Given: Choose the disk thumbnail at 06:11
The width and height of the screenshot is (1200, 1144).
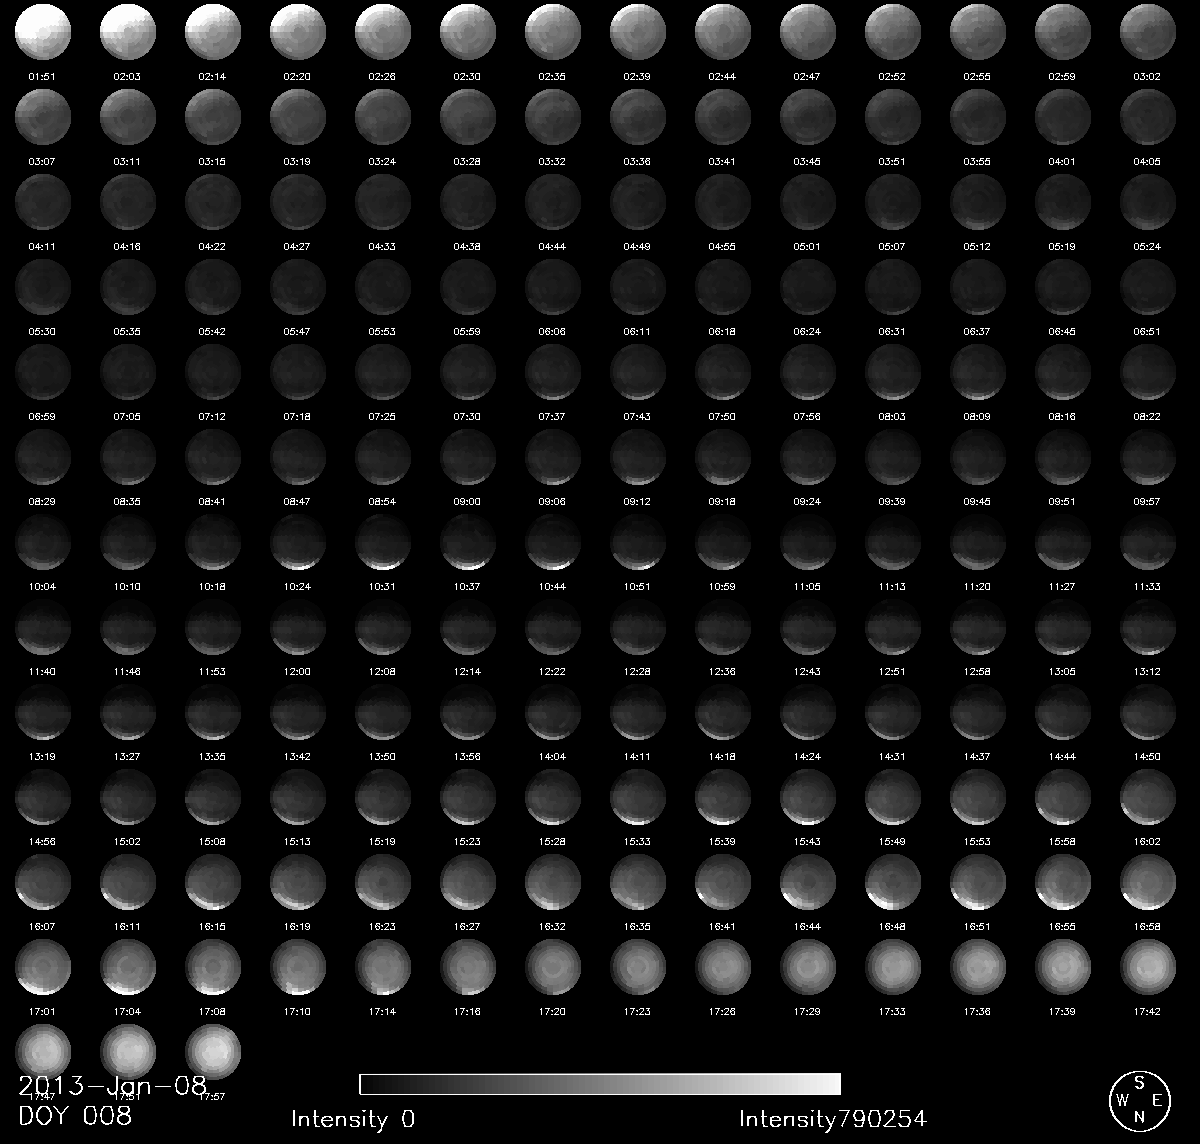Looking at the screenshot, I should 638,288.
